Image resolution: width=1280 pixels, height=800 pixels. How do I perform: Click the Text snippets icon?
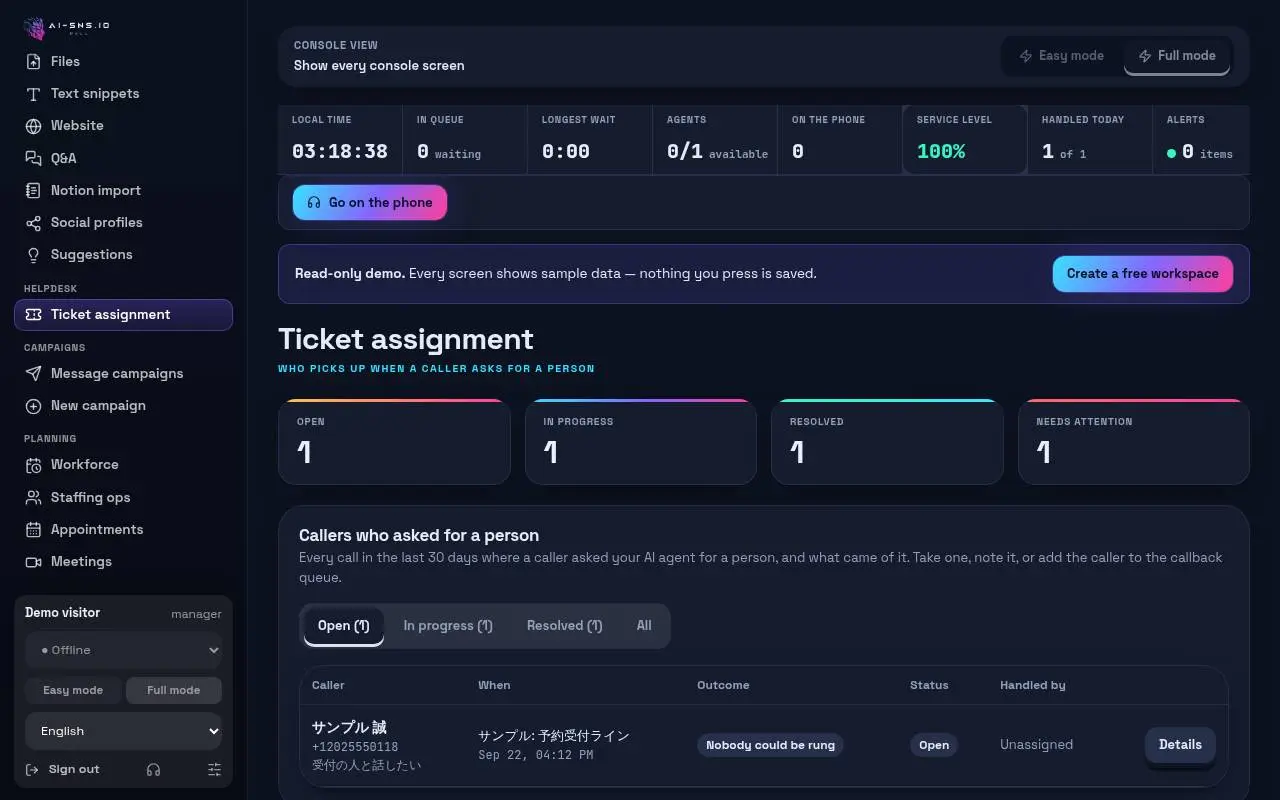coord(33,93)
